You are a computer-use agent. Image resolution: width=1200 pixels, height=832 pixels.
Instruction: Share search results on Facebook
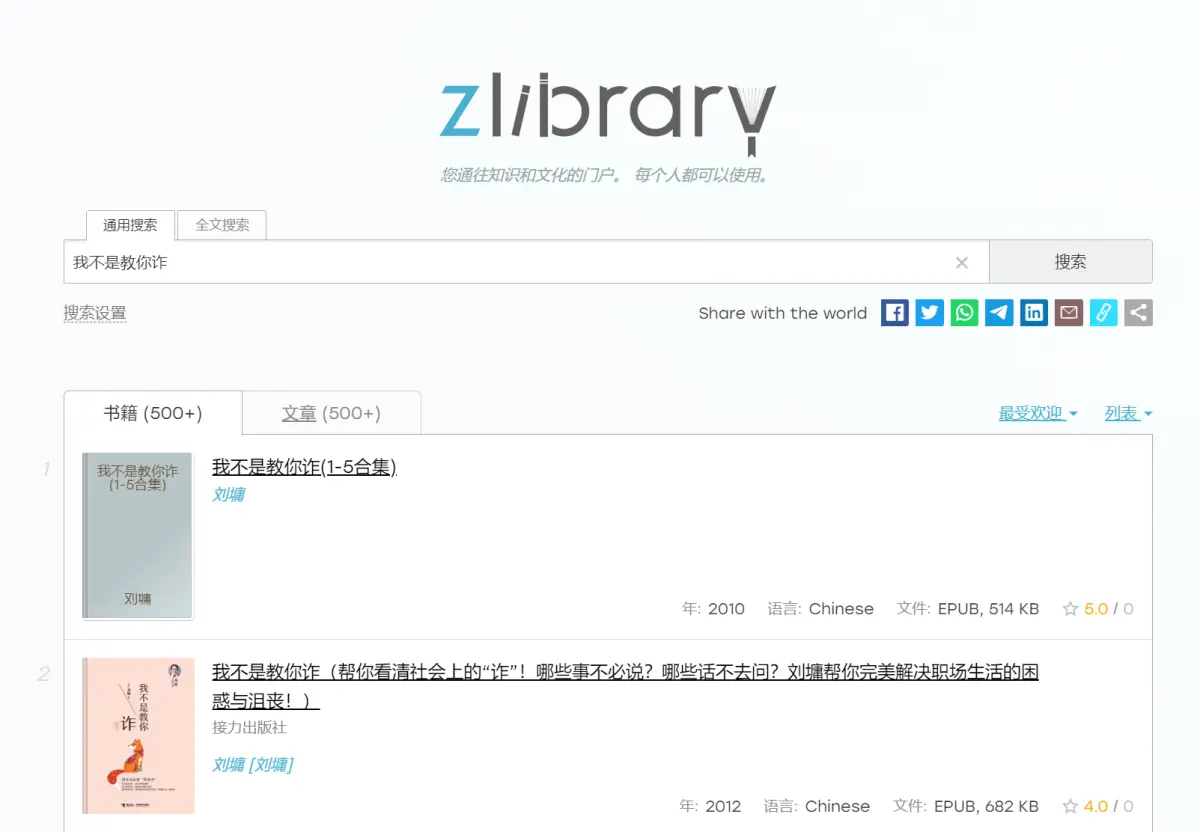click(x=894, y=312)
